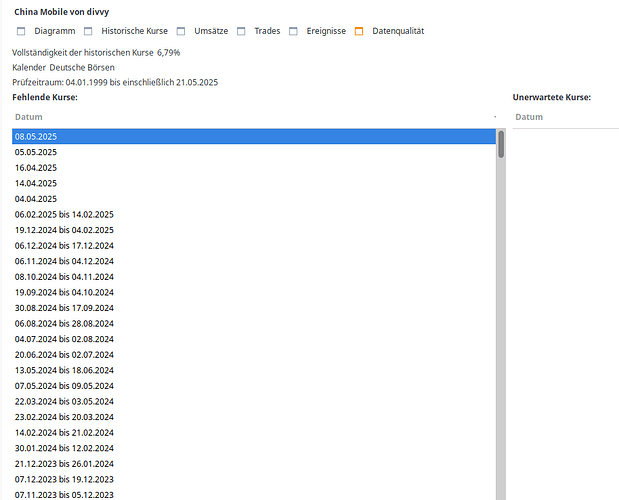This screenshot has height=500, width=619.
Task: Select row 19.09.2024 bis 04.10.2024
Action: [254, 292]
